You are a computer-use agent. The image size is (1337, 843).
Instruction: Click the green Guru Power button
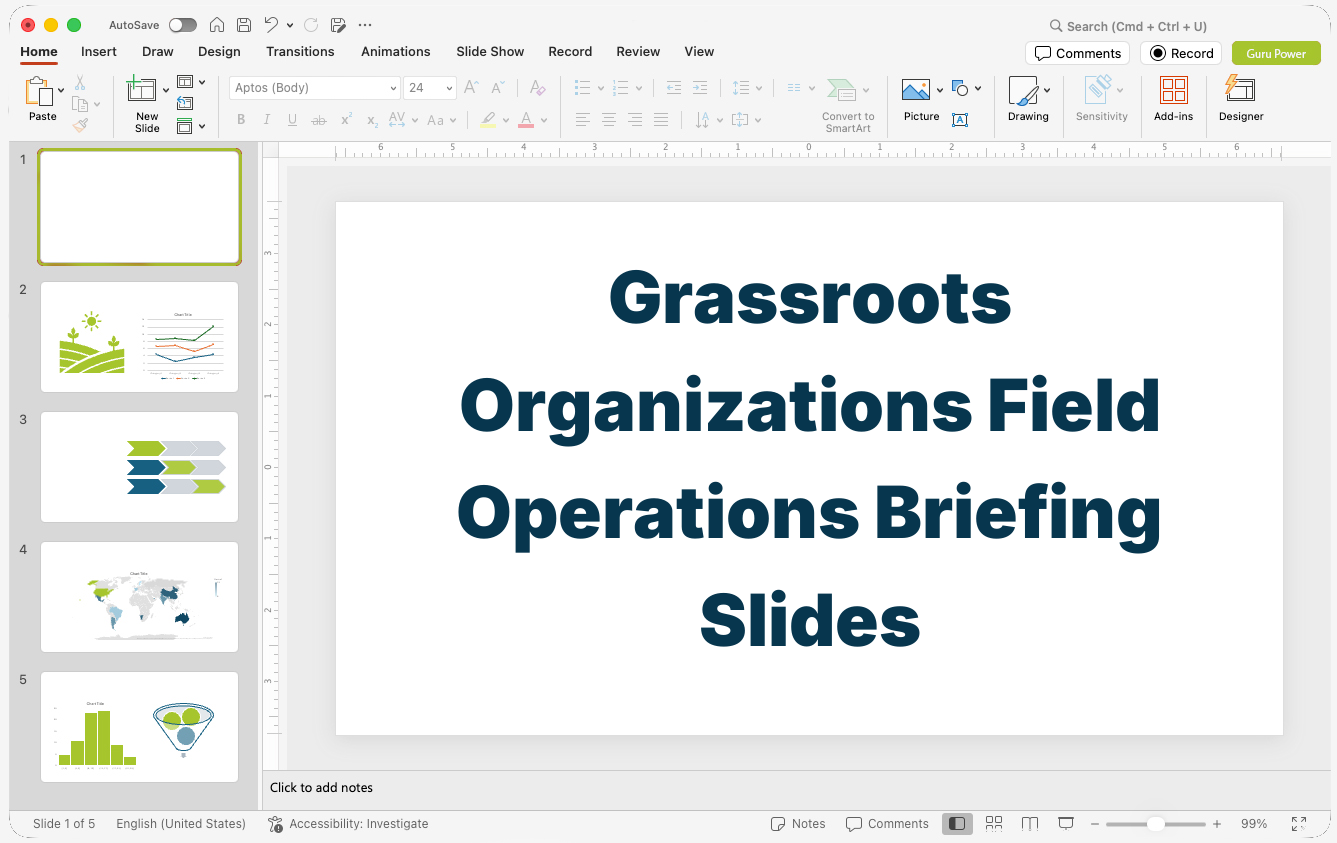click(x=1276, y=53)
